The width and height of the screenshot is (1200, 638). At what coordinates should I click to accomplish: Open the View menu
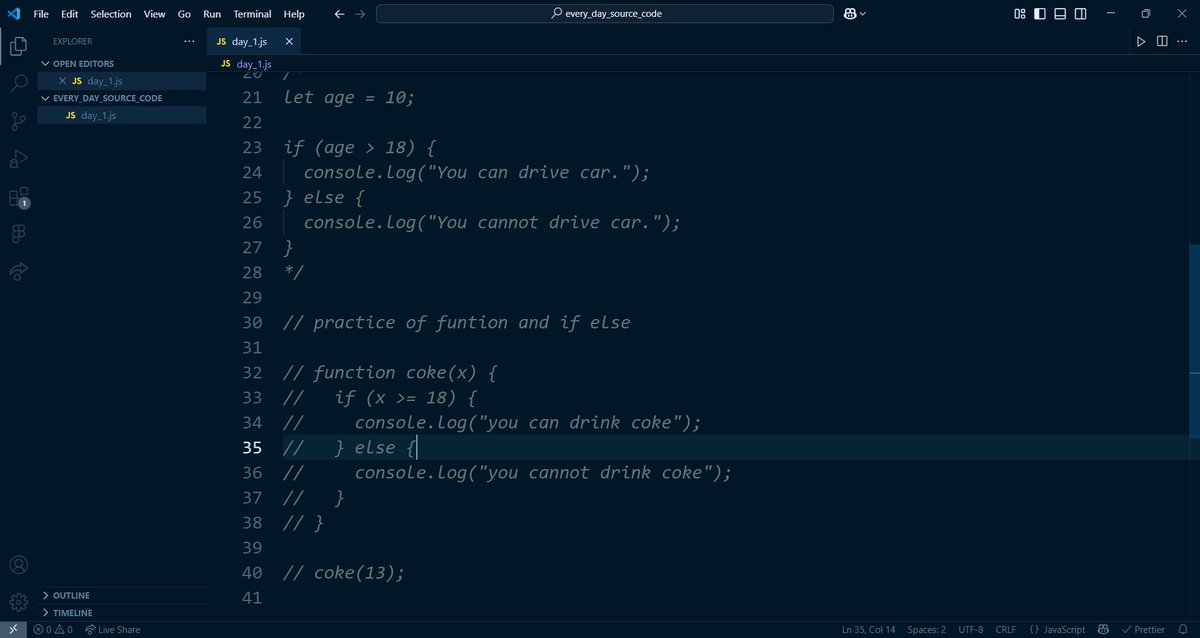click(154, 14)
